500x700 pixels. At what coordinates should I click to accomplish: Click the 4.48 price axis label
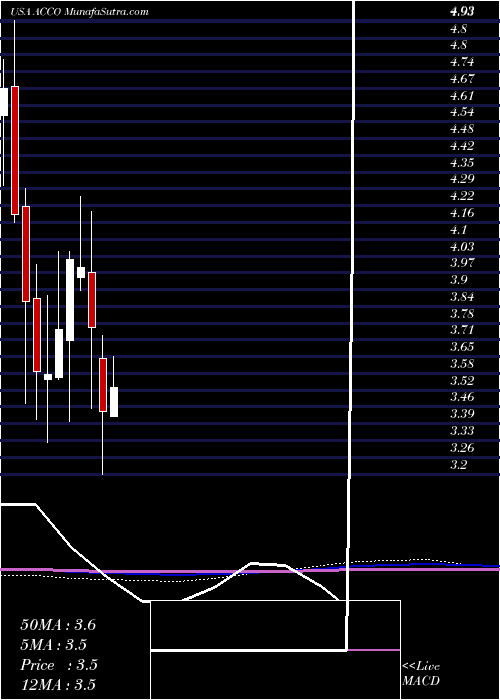pyautogui.click(x=462, y=129)
